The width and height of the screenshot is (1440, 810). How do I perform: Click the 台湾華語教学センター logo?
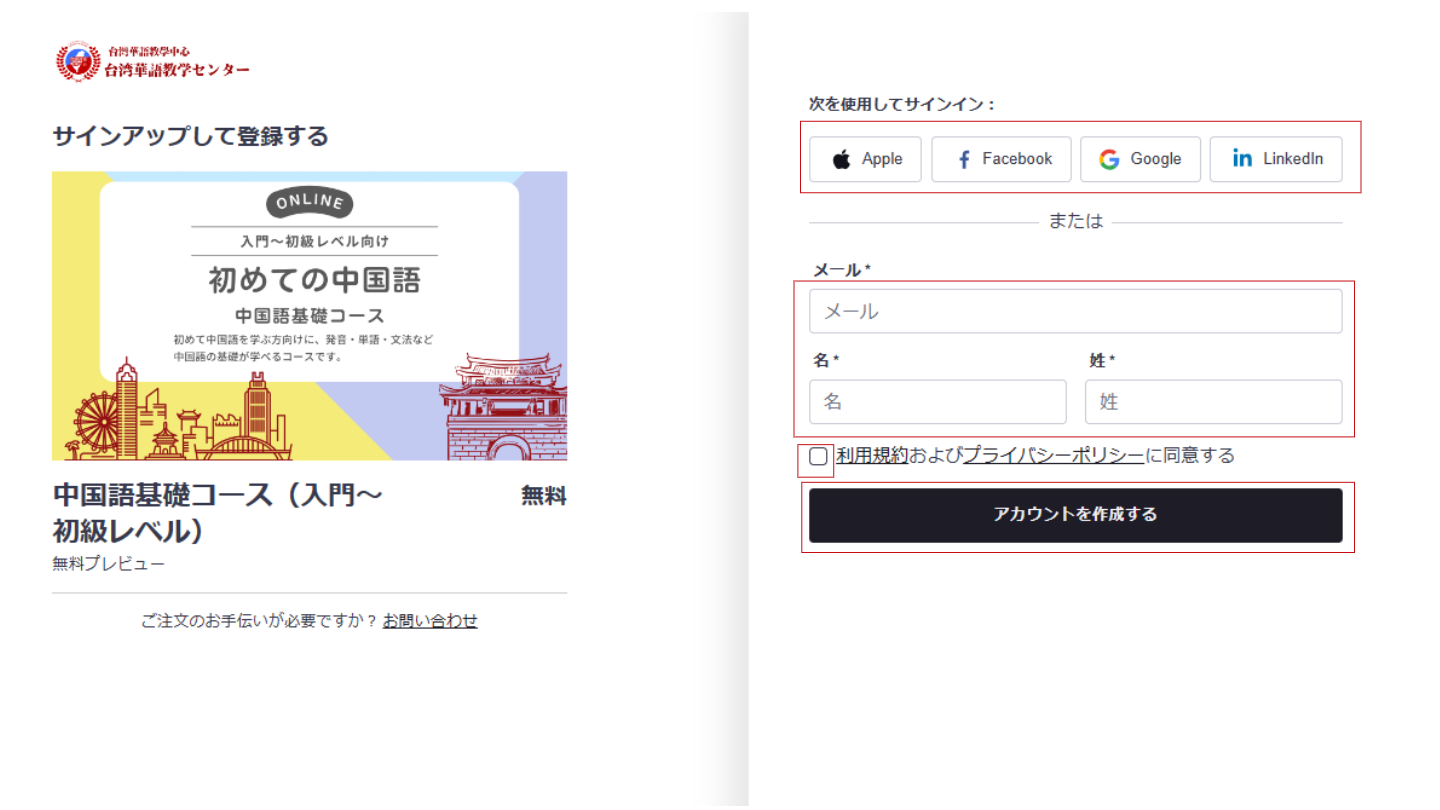tap(153, 62)
